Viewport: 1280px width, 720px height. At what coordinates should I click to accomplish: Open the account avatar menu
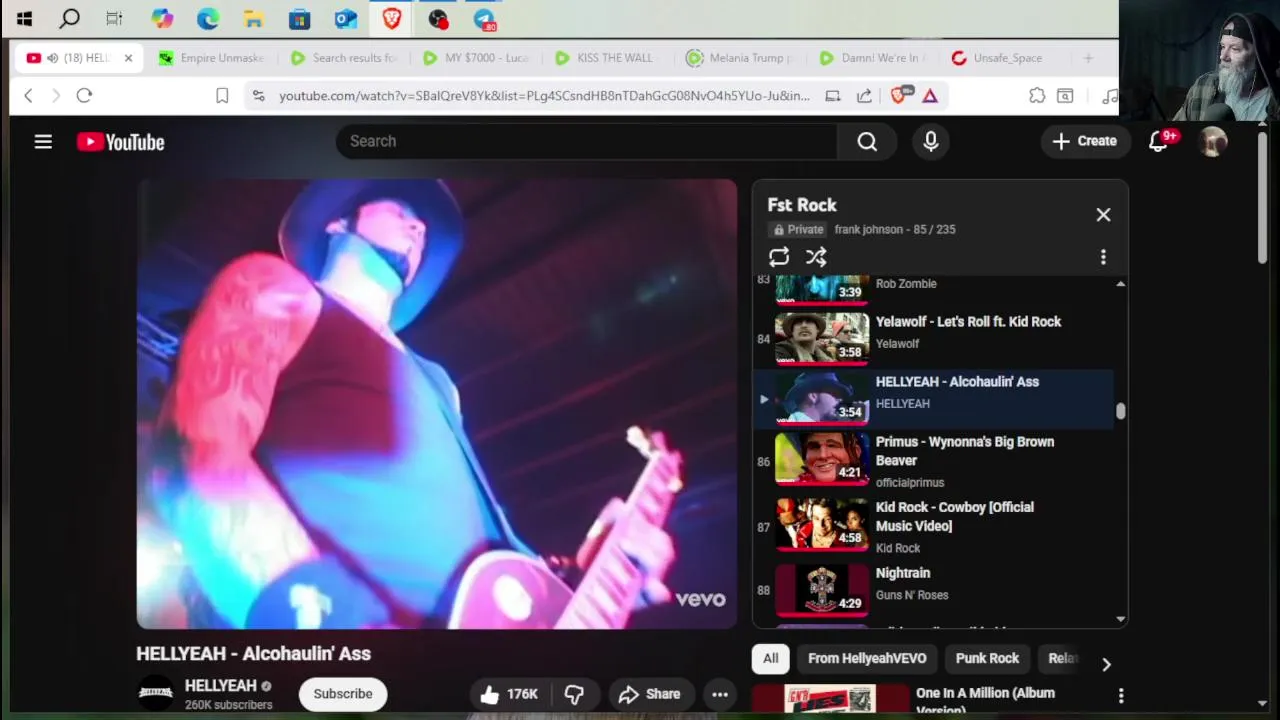[x=1213, y=141]
